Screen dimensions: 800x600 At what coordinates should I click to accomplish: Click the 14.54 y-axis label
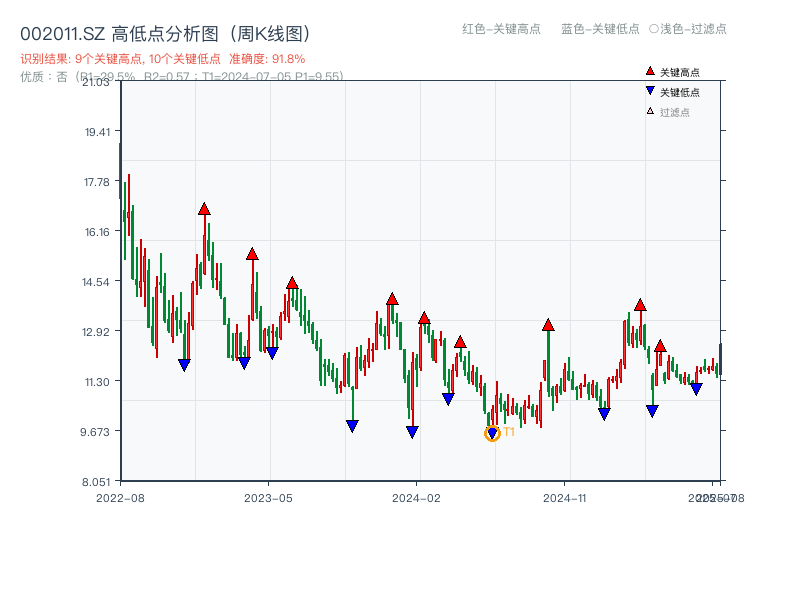coord(96,282)
